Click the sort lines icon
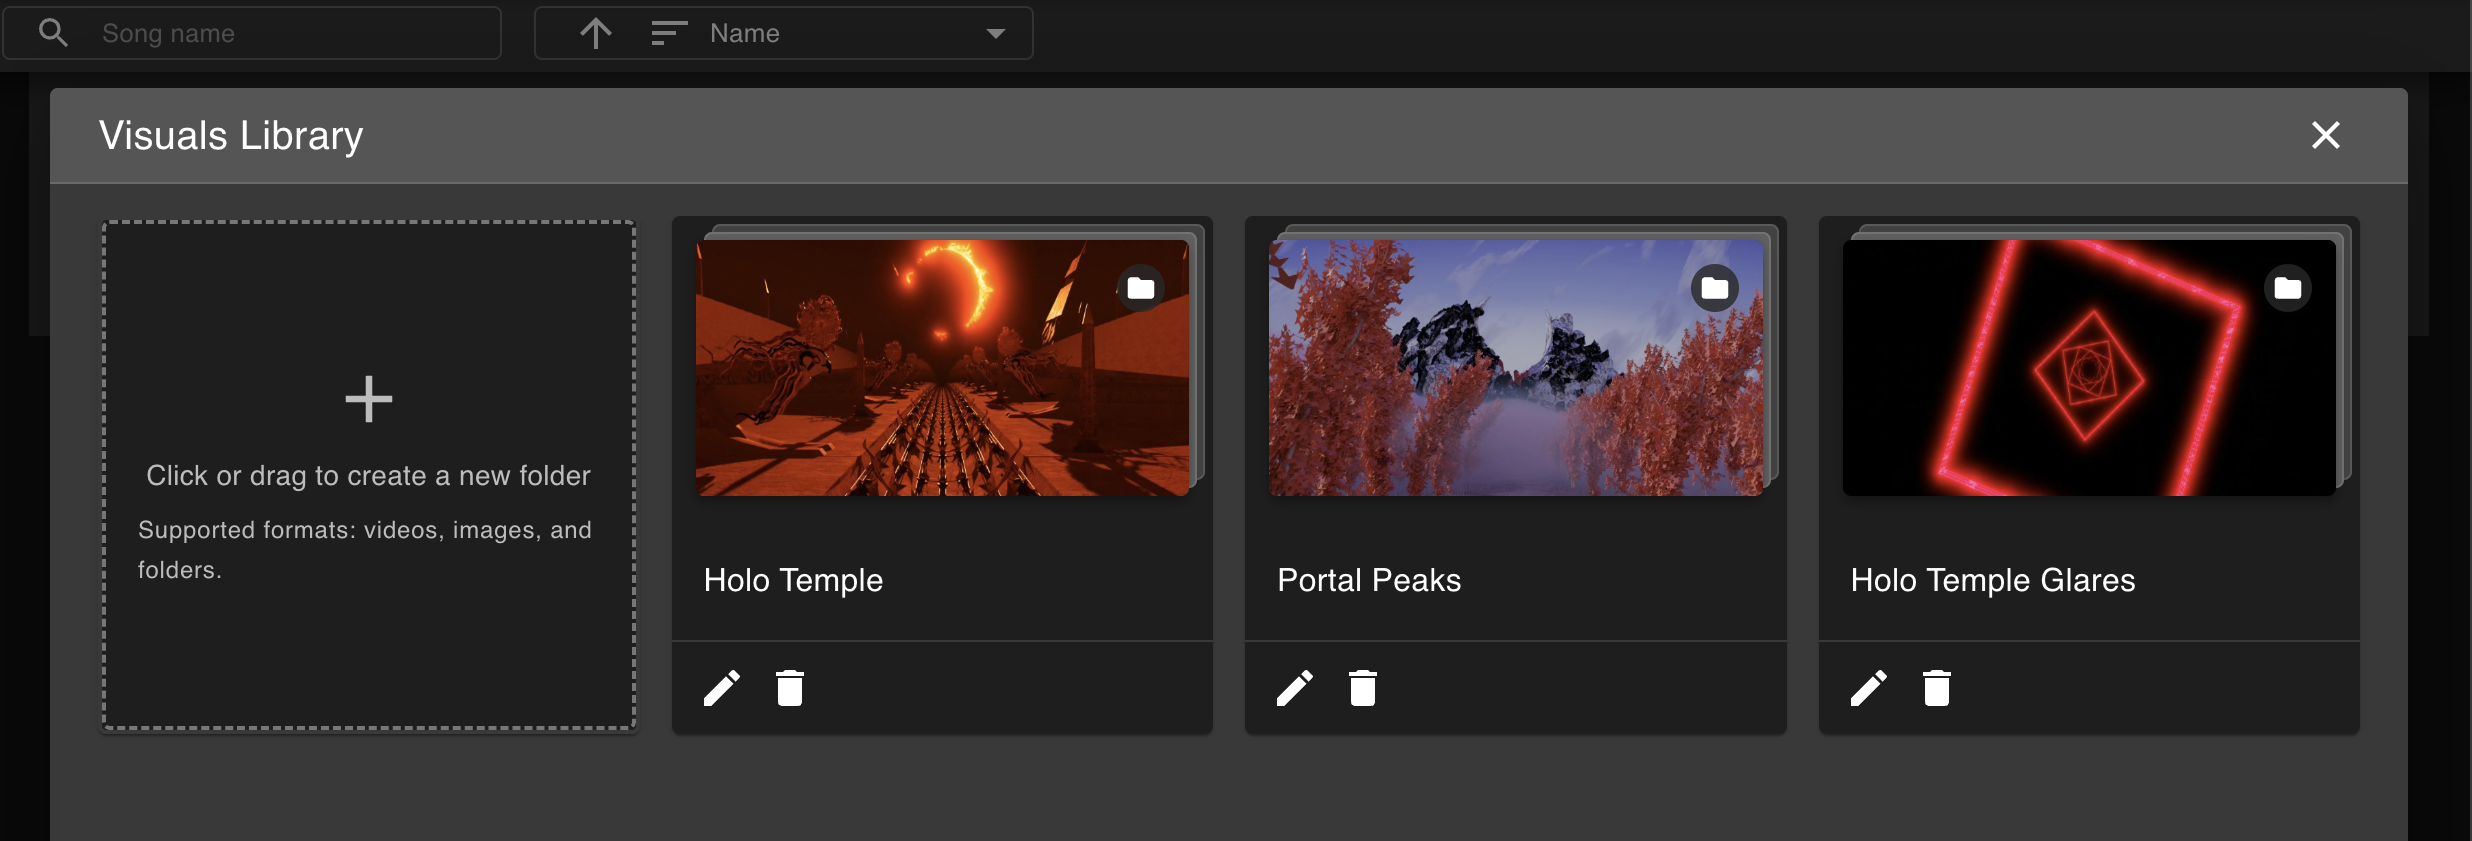This screenshot has width=2472, height=841. tap(669, 33)
